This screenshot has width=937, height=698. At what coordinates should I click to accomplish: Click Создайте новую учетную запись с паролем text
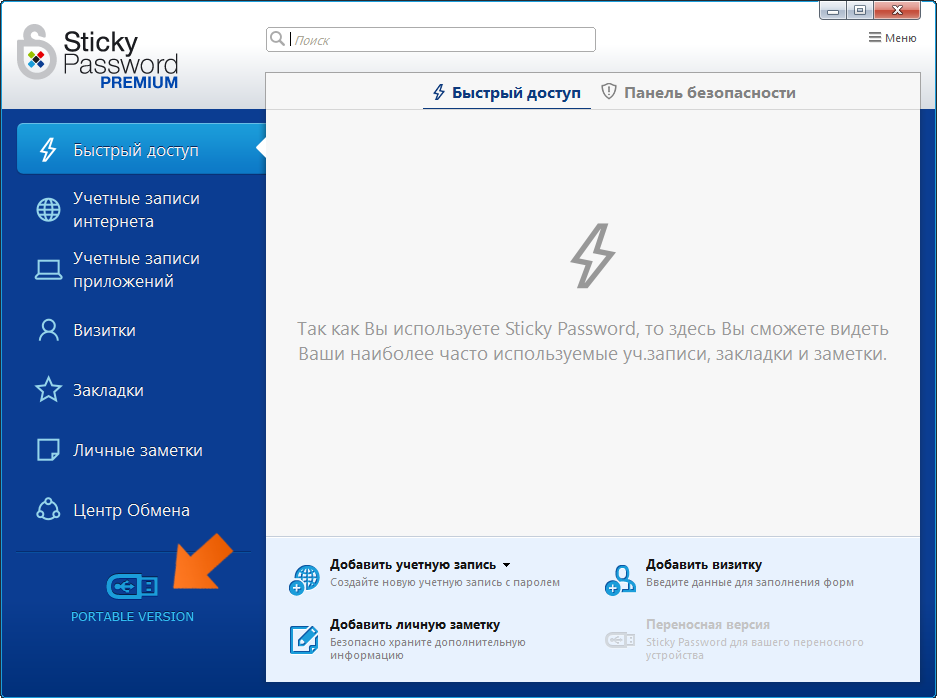445,582
